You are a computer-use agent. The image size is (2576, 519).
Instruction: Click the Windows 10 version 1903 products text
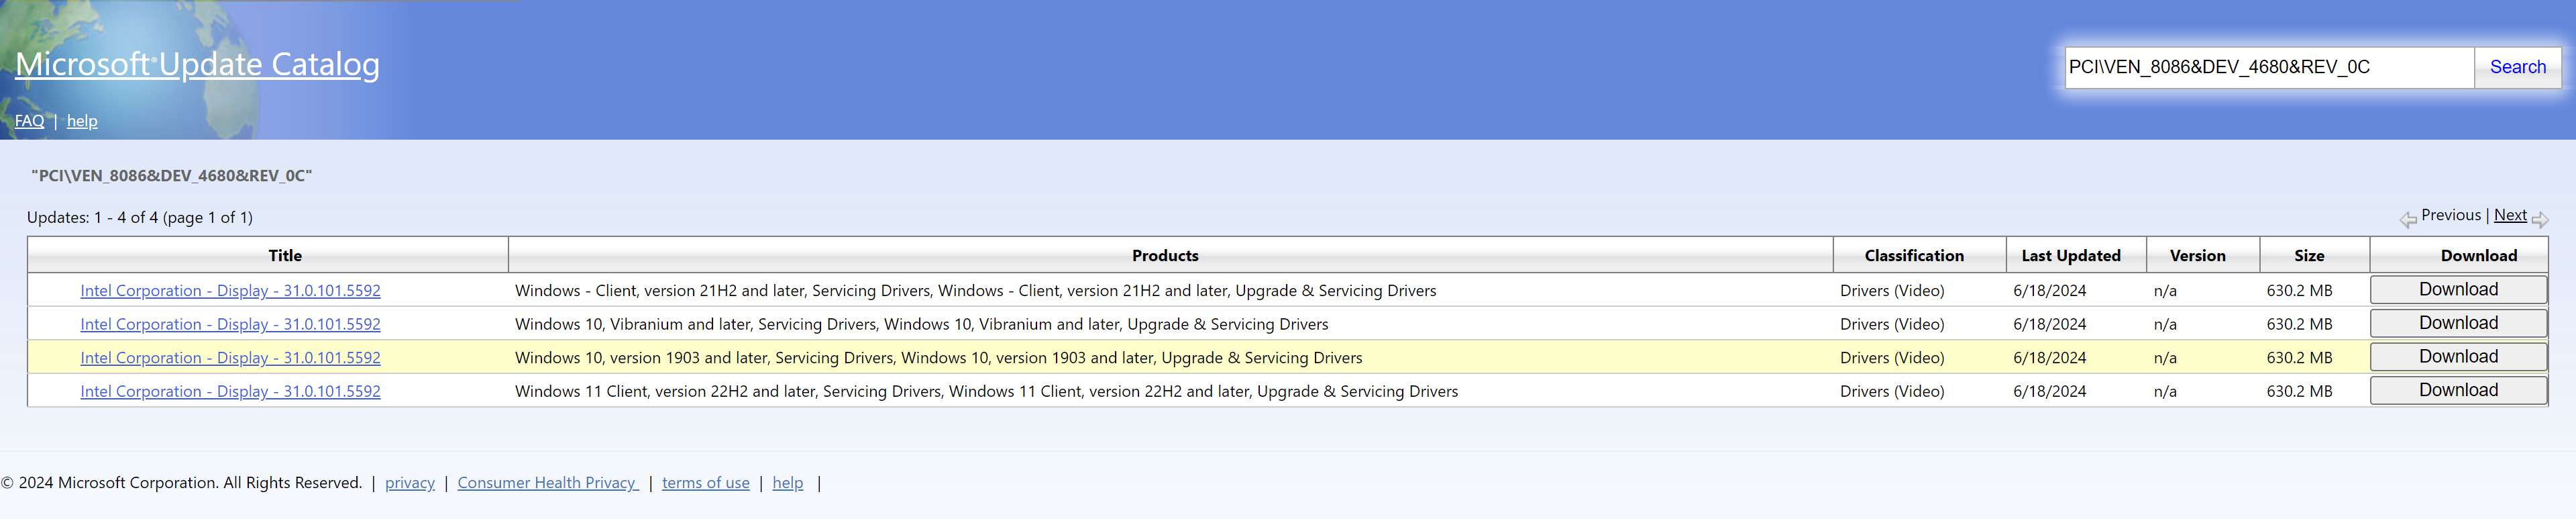[x=938, y=358]
